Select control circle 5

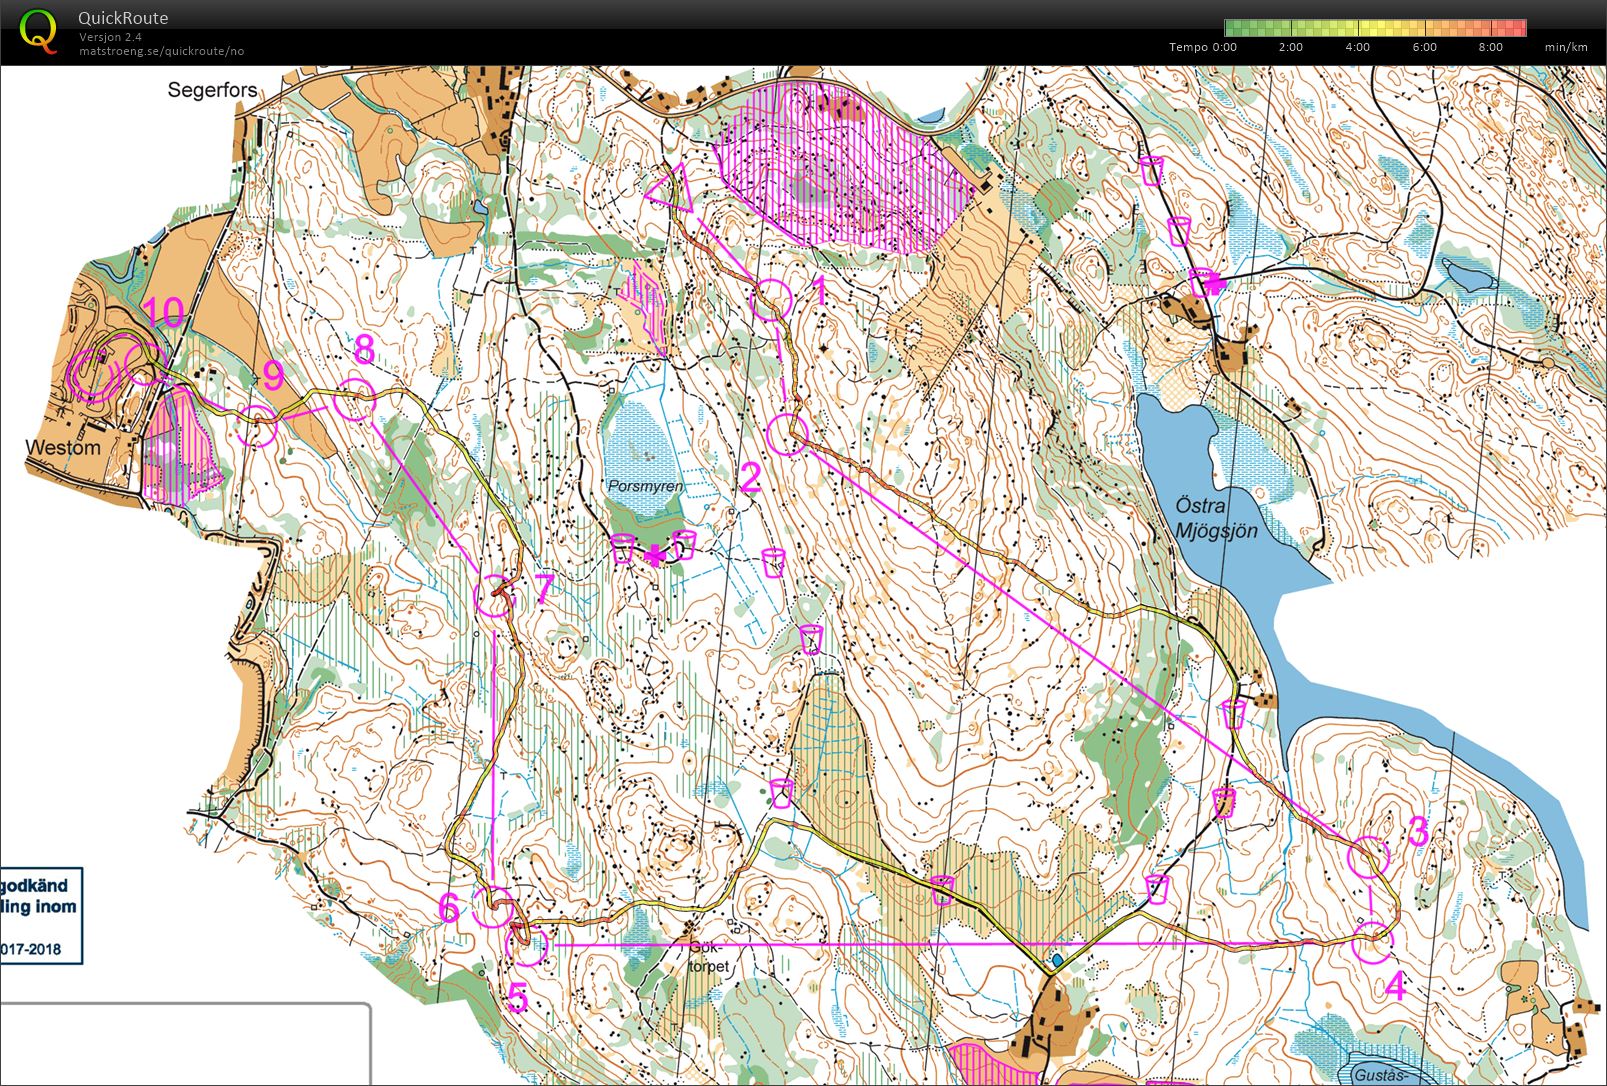coord(527,944)
